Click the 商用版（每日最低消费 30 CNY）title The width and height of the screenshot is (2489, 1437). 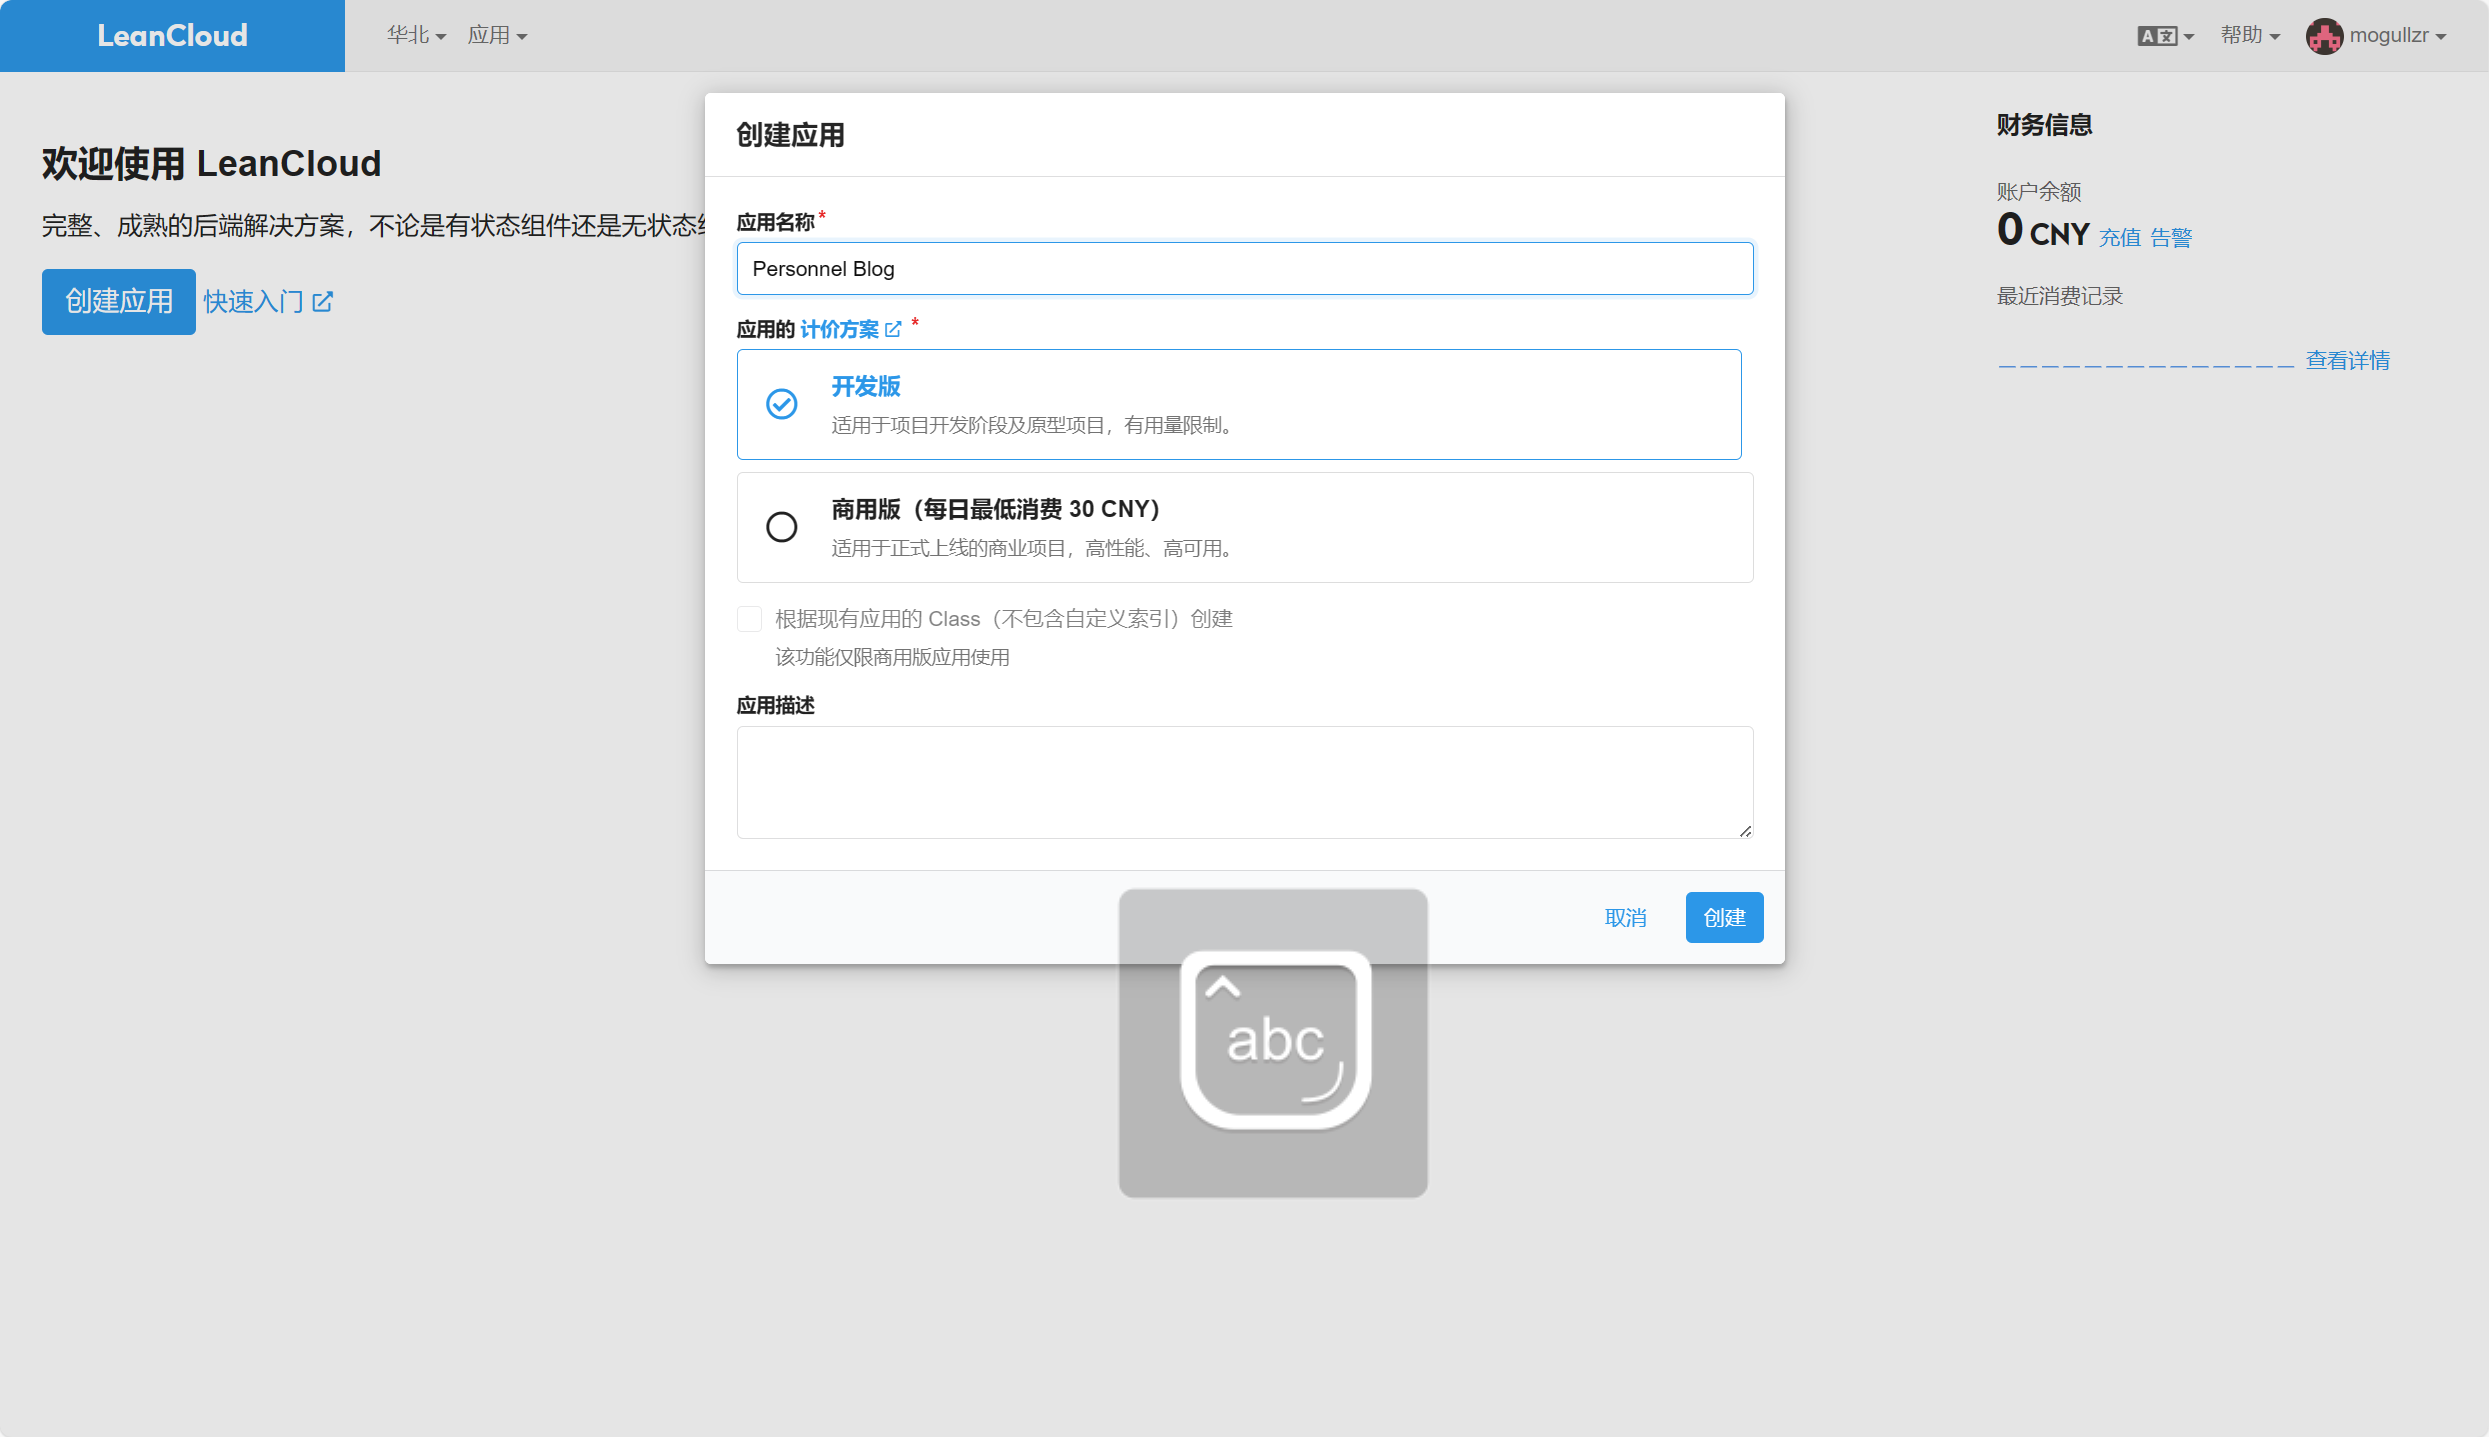[x=996, y=509]
